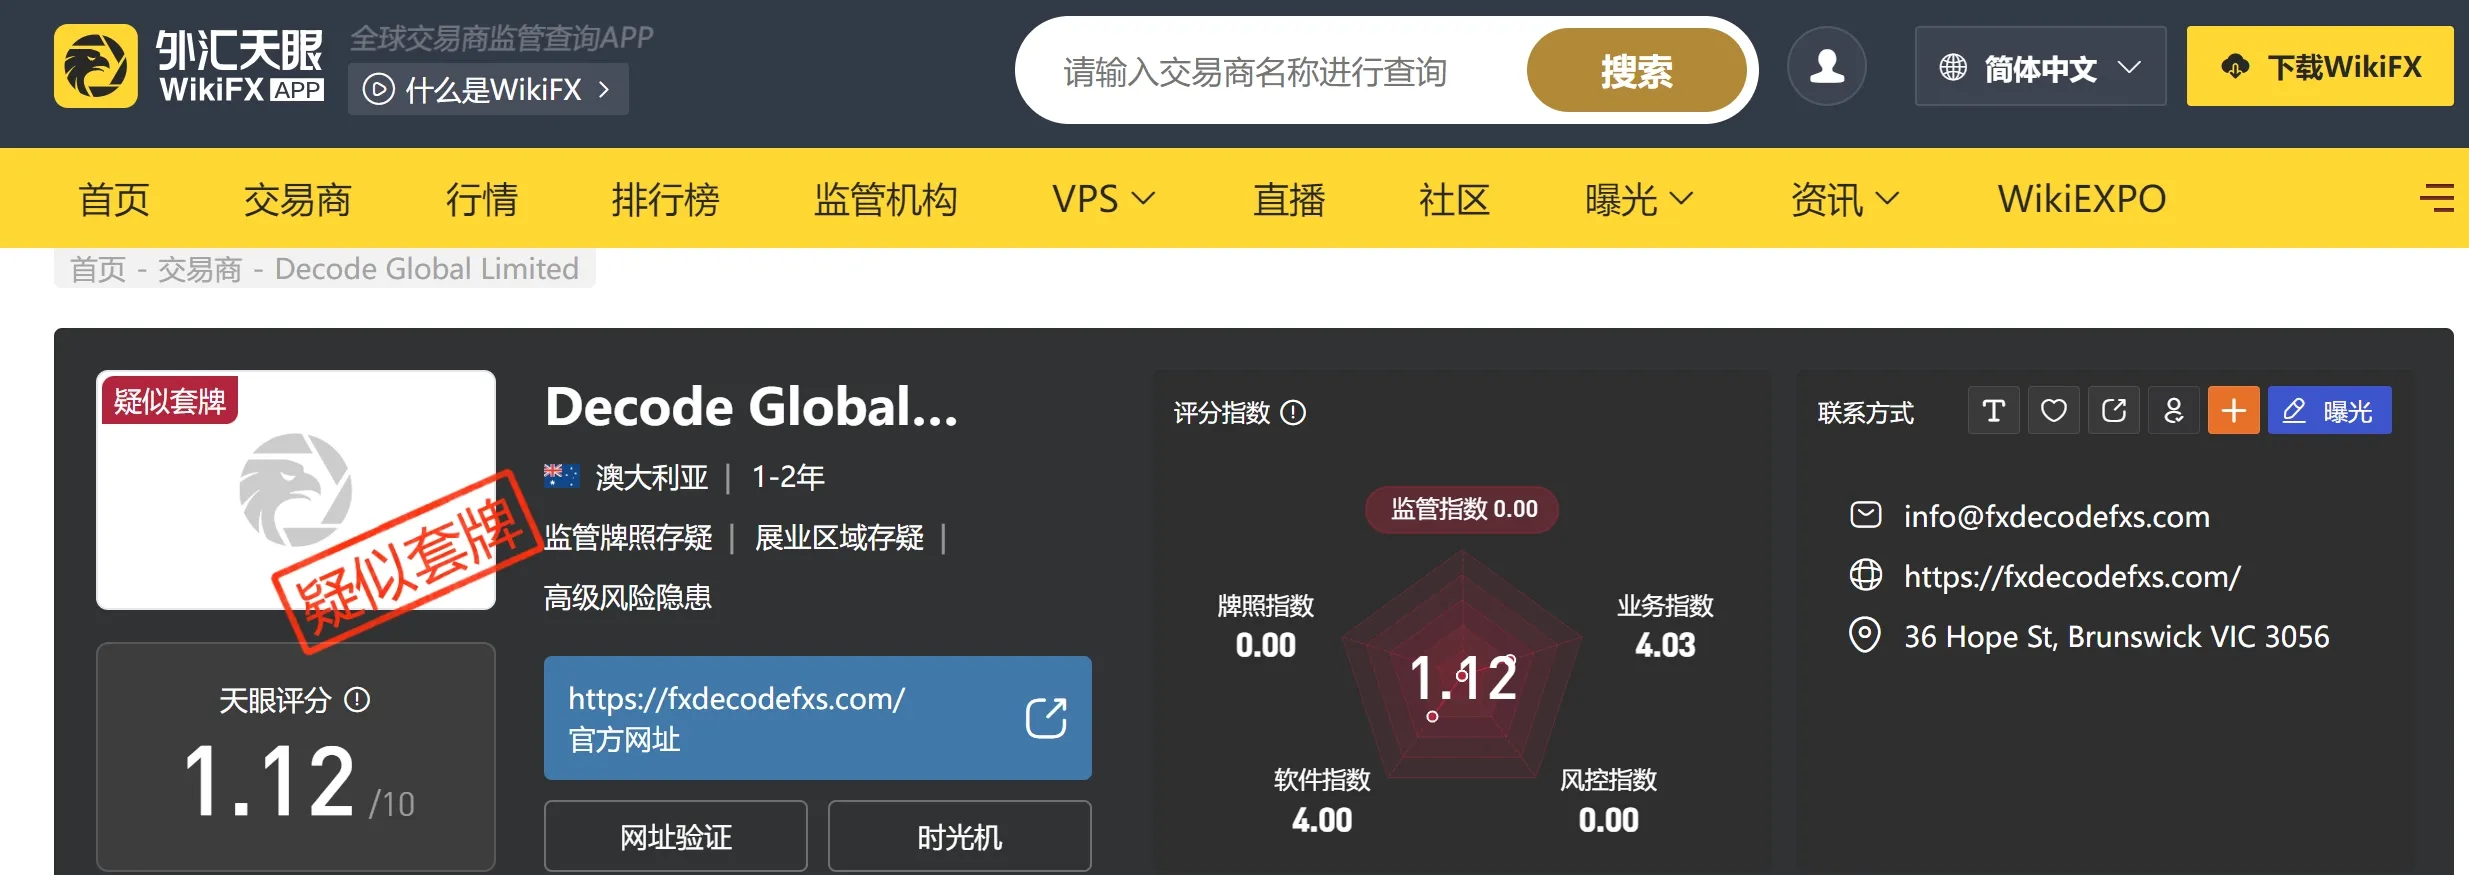Open the 社区 nav item
Viewport: 2469px width, 875px height.
(x=1454, y=199)
